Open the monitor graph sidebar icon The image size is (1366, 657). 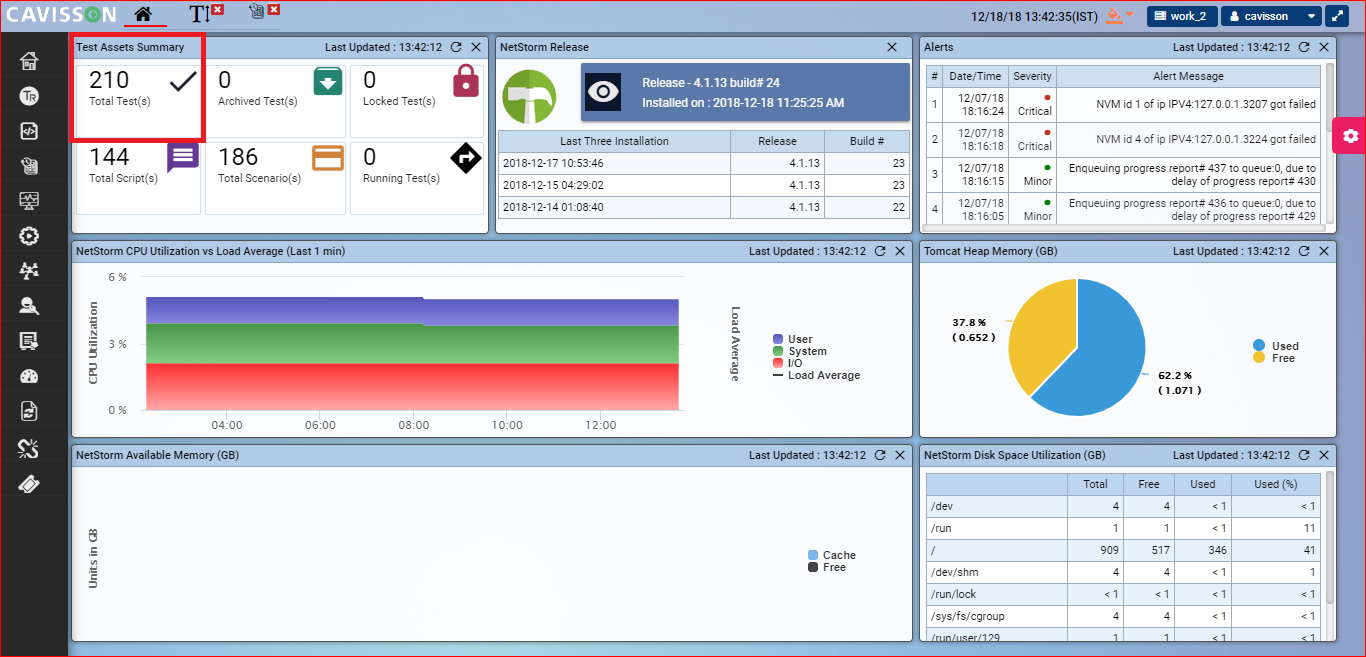click(x=29, y=201)
